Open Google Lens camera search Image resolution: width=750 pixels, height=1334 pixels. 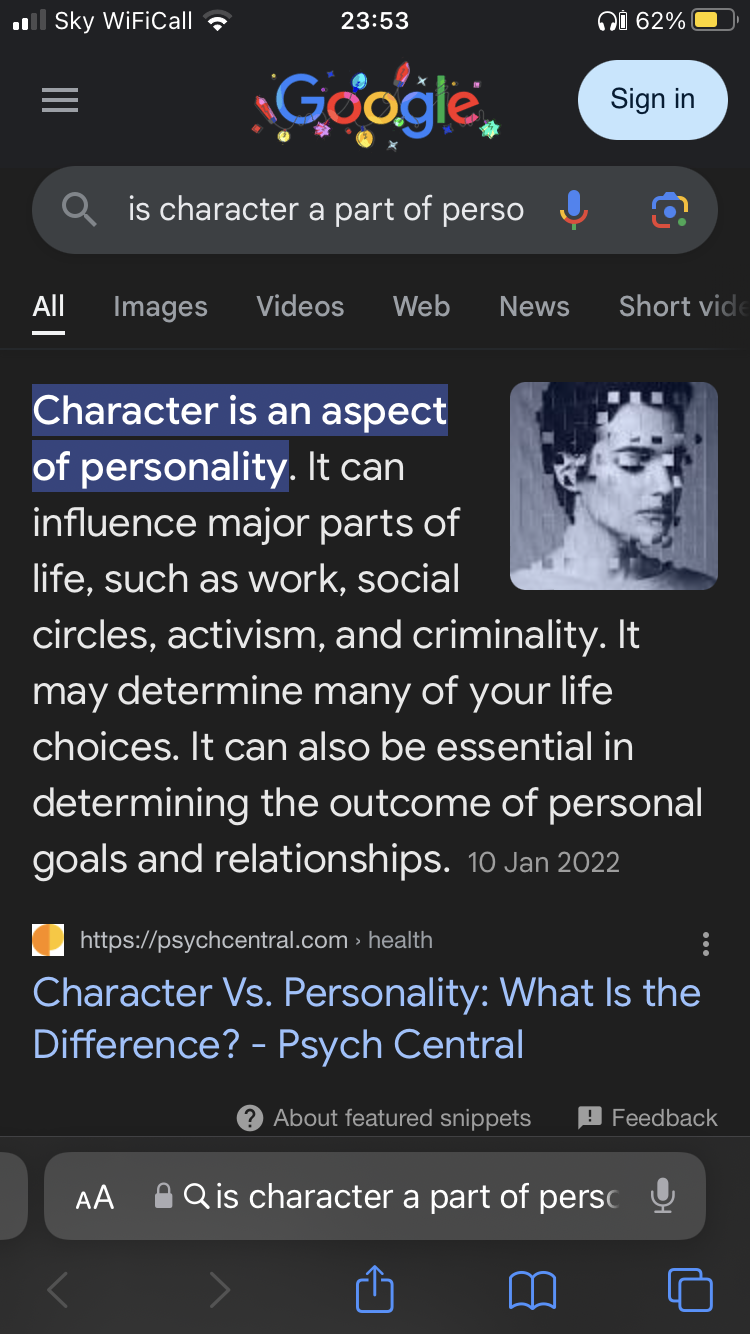669,209
